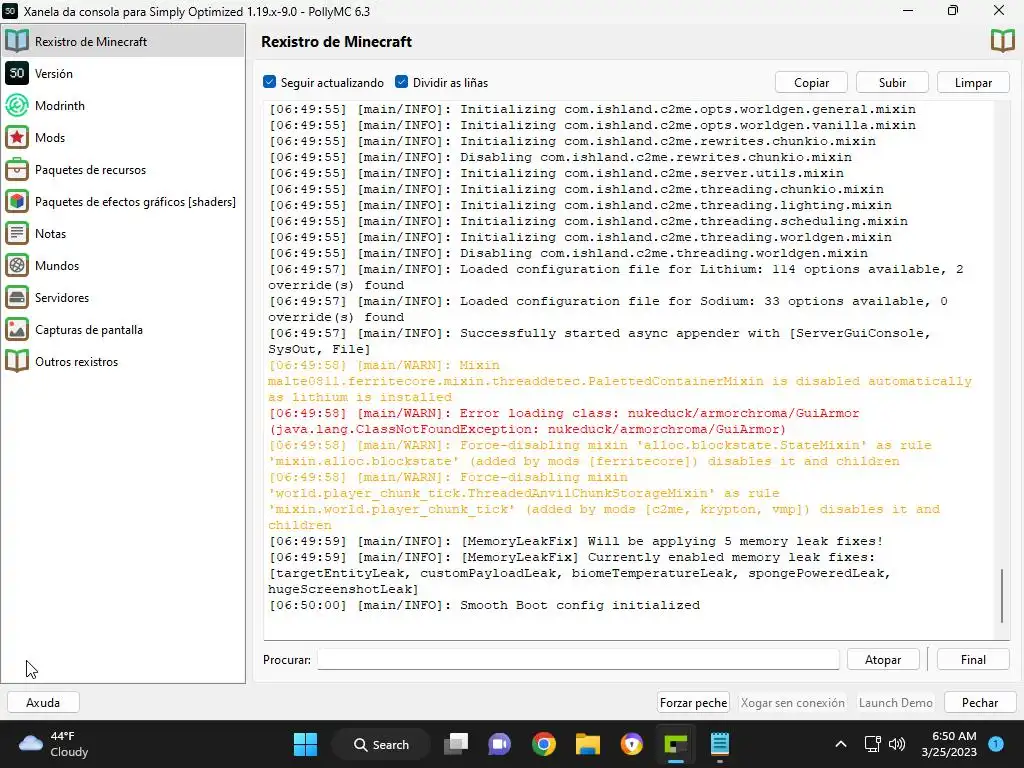The image size is (1024, 768).
Task: Jump to end with Final button
Action: 973,660
